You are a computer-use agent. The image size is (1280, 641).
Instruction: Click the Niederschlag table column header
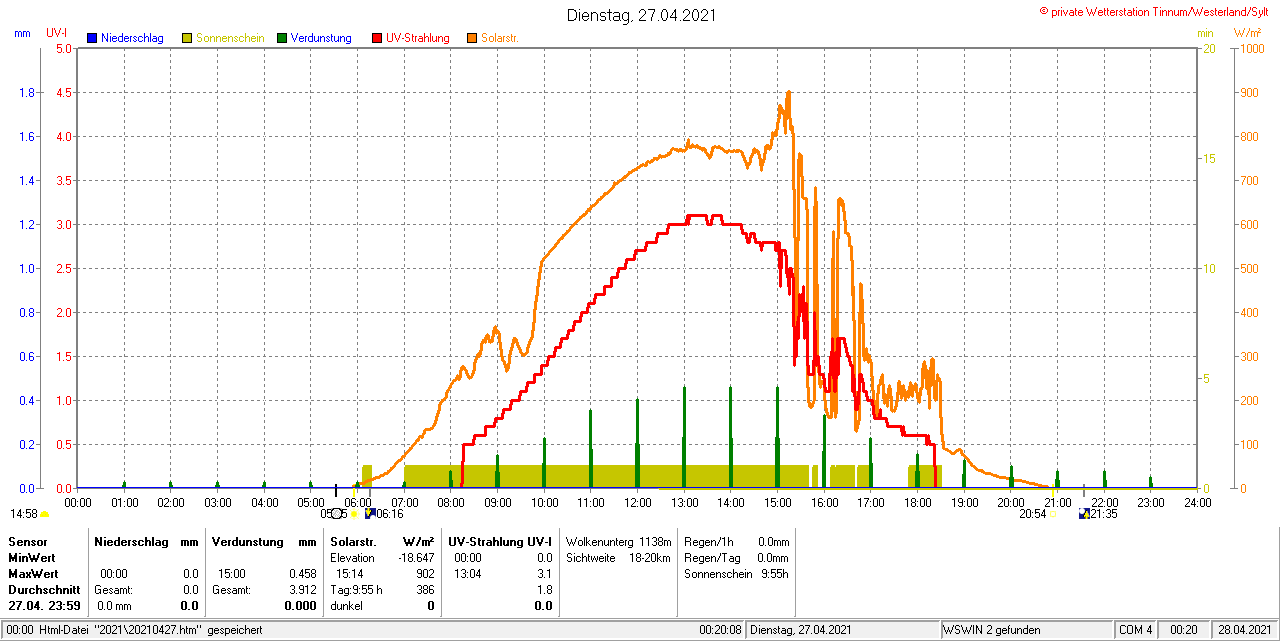tap(129, 541)
